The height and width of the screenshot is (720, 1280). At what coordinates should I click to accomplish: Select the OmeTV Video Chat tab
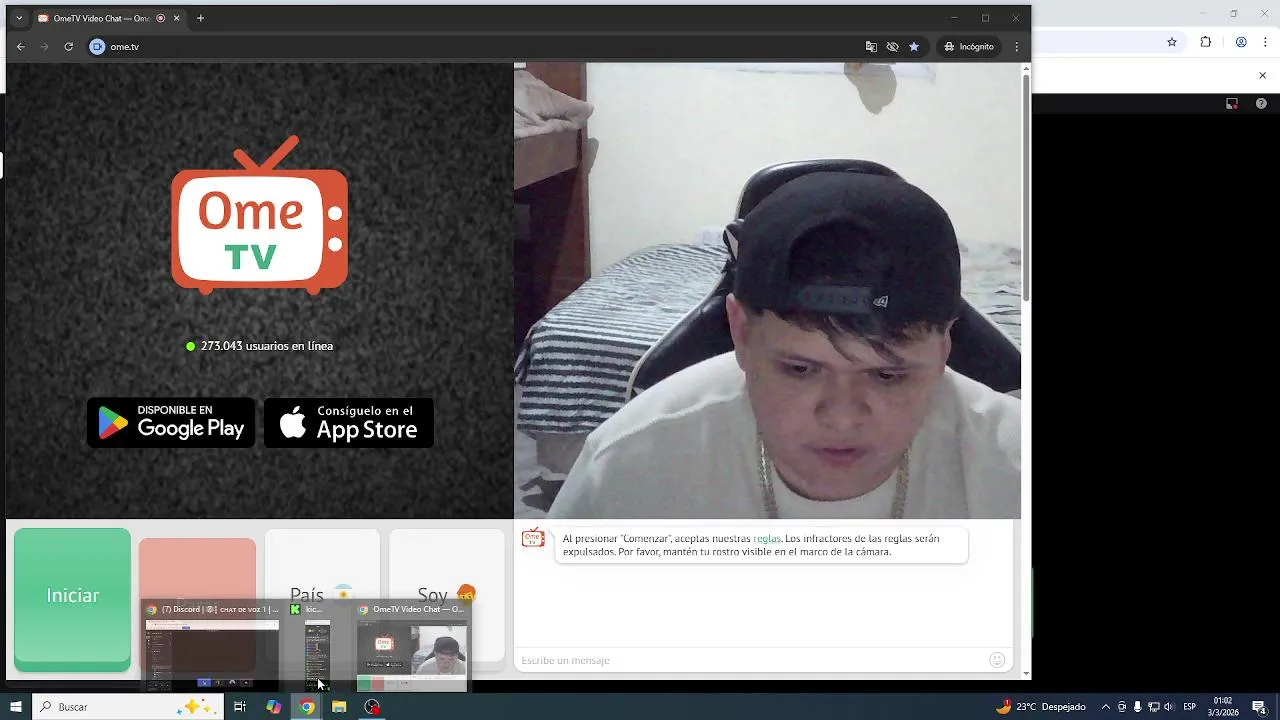click(x=109, y=18)
